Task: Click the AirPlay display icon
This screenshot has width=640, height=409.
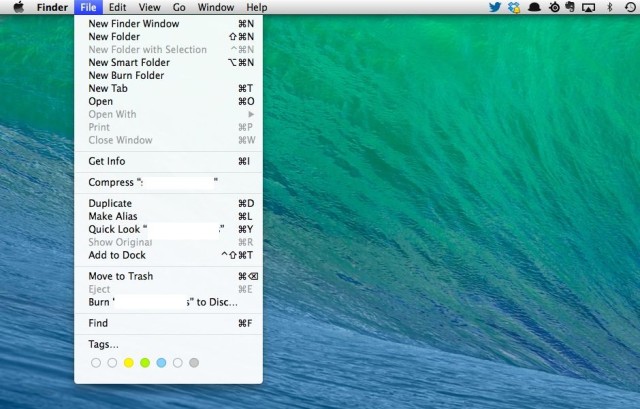Action: tap(588, 7)
